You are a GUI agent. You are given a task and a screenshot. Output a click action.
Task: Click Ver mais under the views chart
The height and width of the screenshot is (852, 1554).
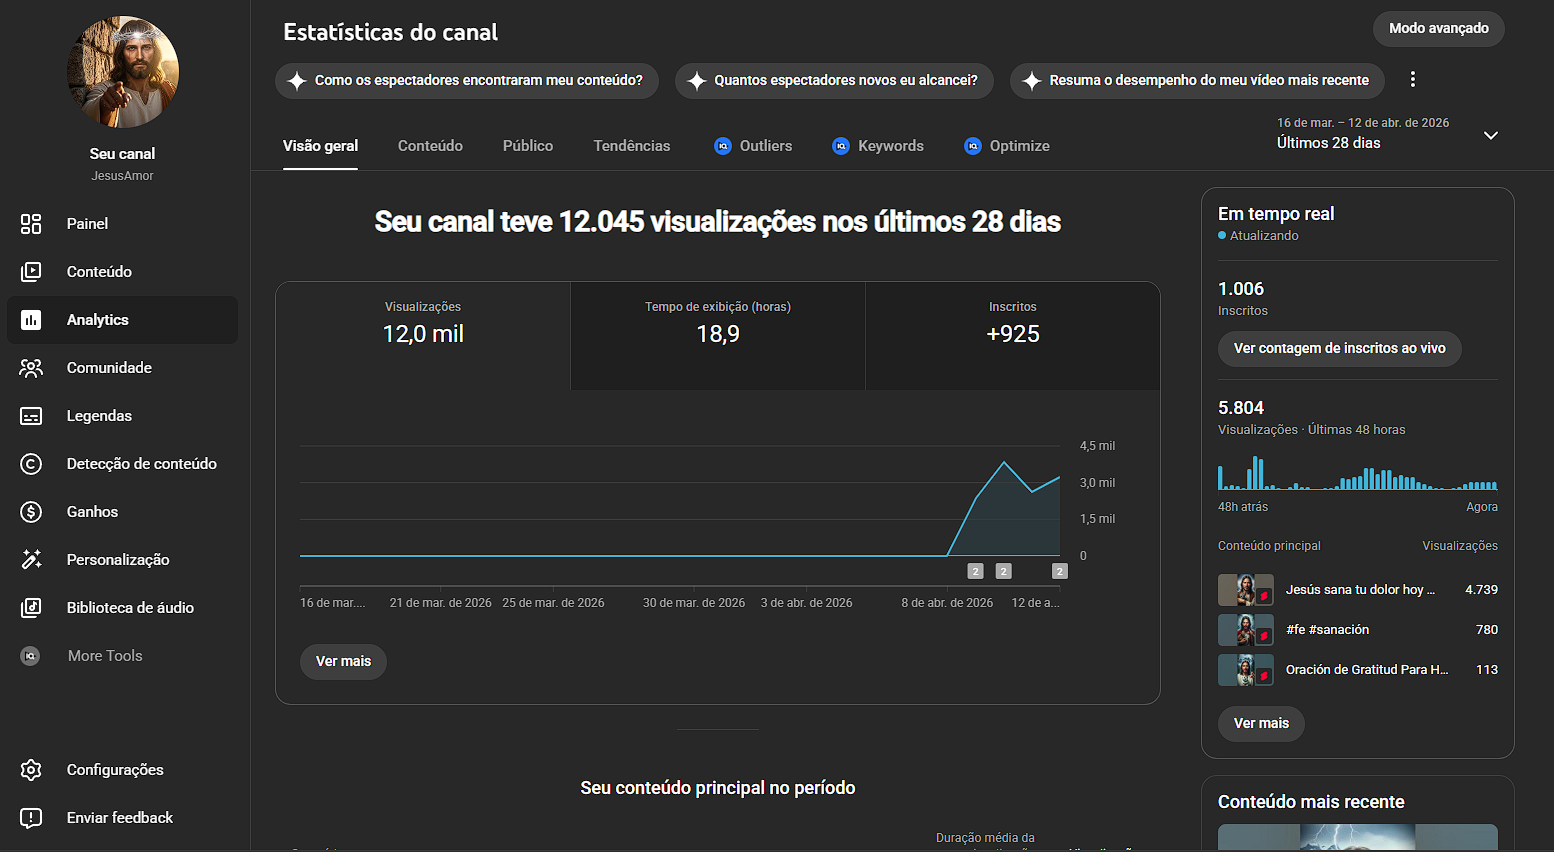tap(343, 662)
